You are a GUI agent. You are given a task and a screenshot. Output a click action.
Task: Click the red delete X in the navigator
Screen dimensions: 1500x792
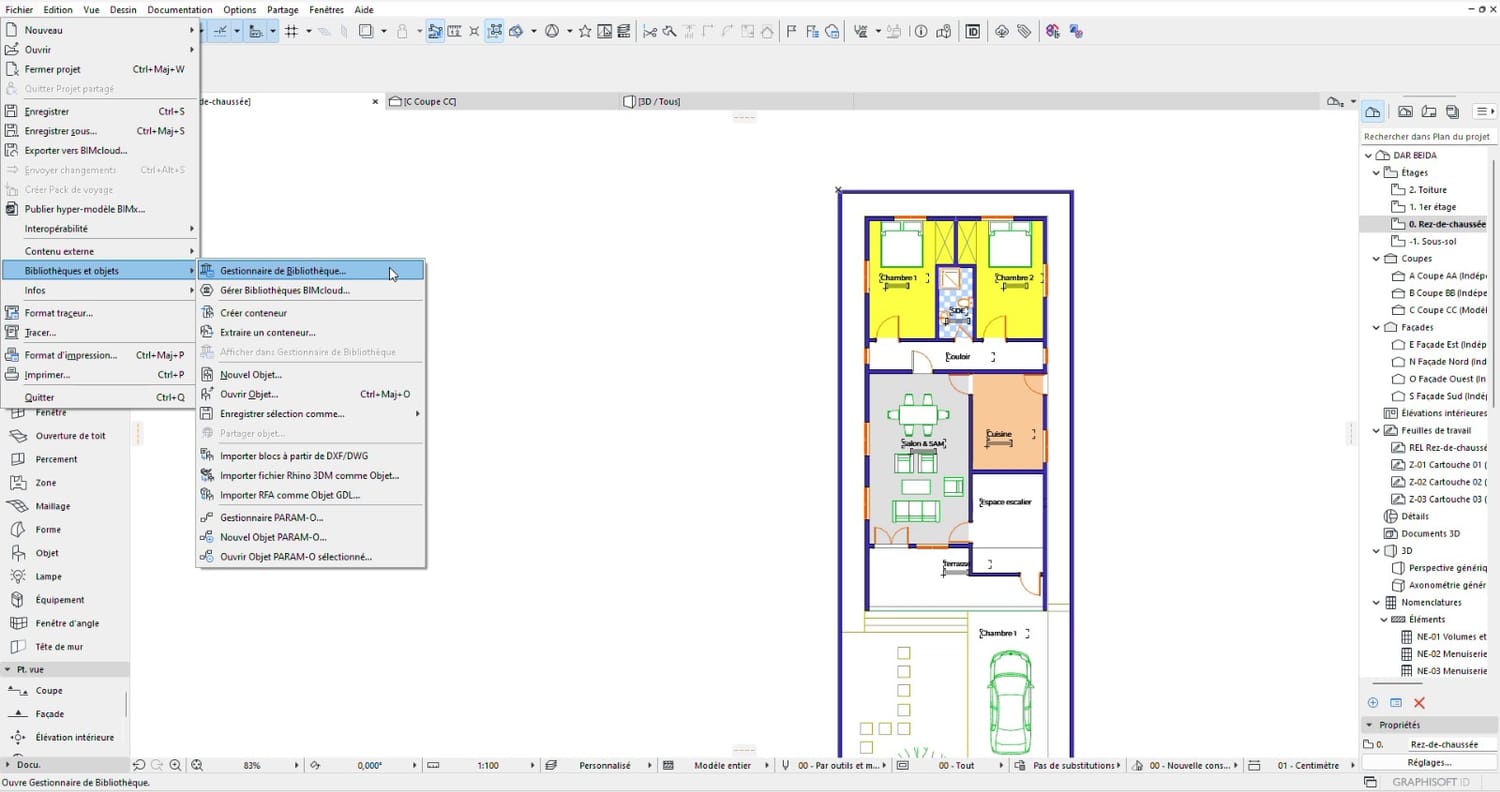point(1419,703)
